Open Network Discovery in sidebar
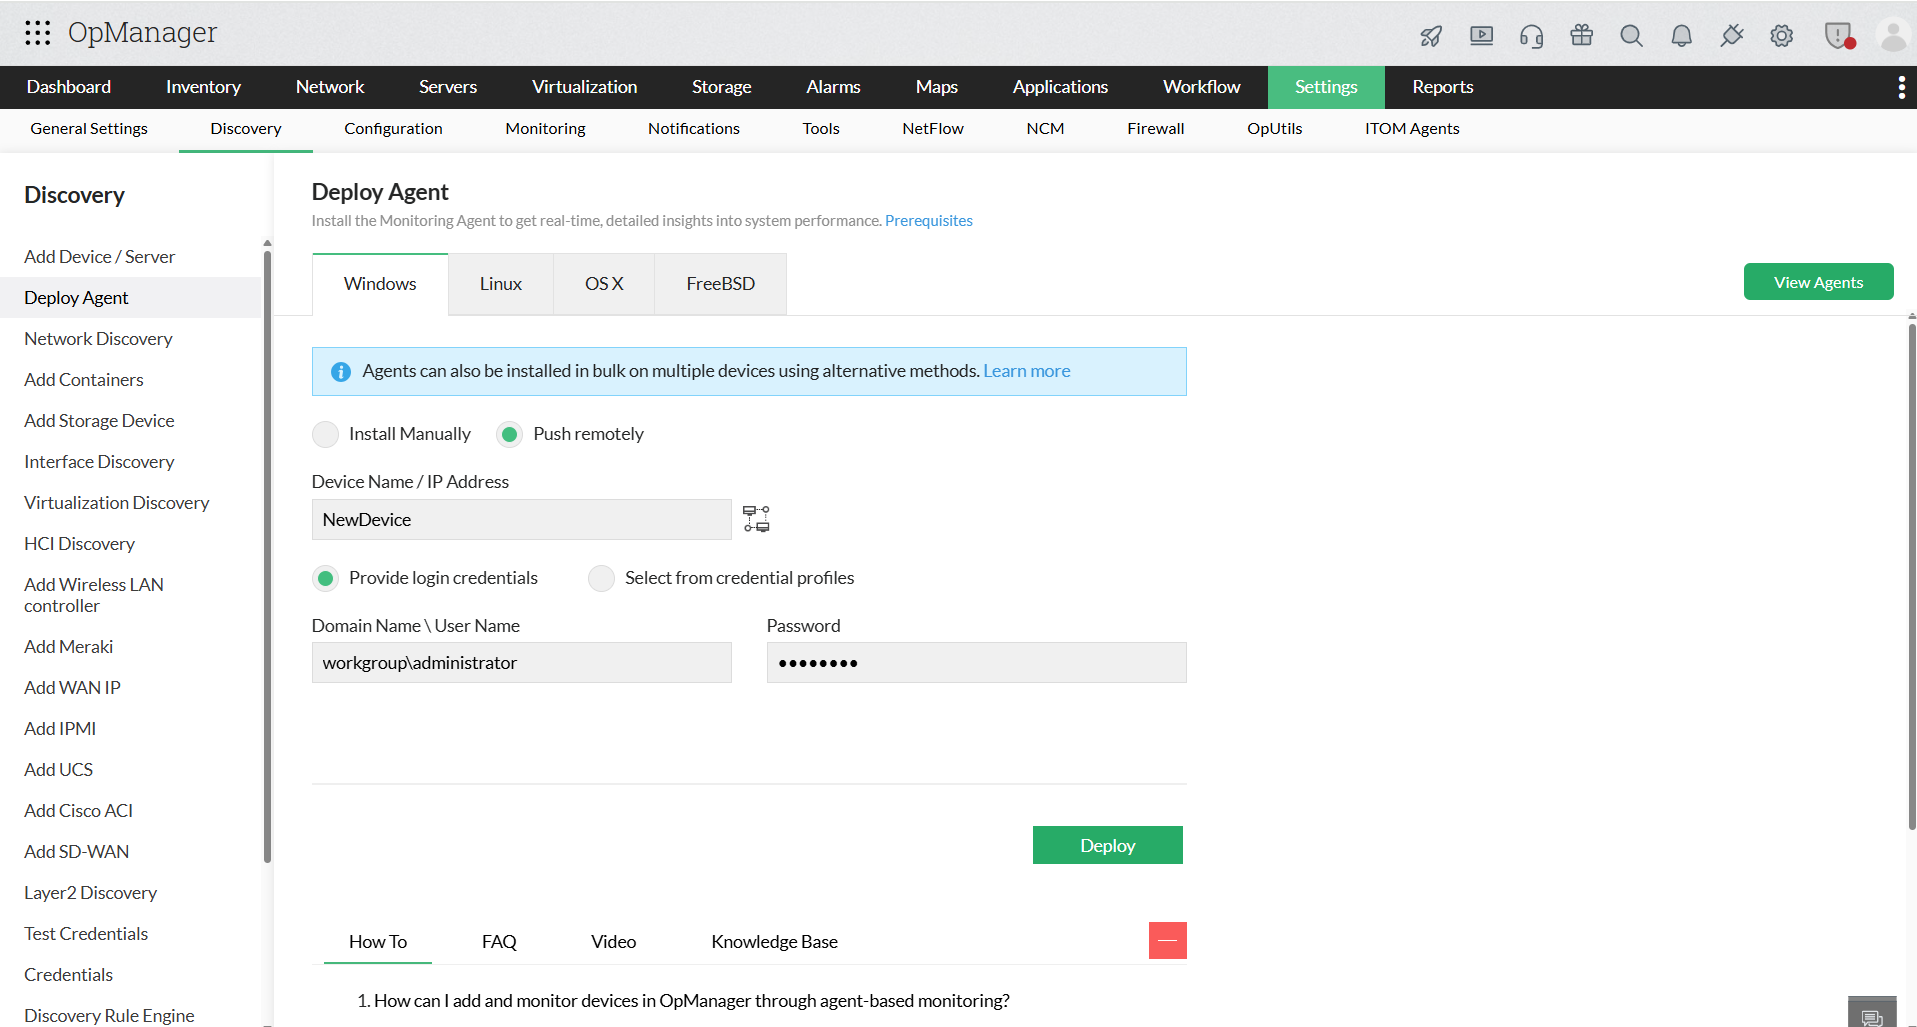 click(x=98, y=339)
